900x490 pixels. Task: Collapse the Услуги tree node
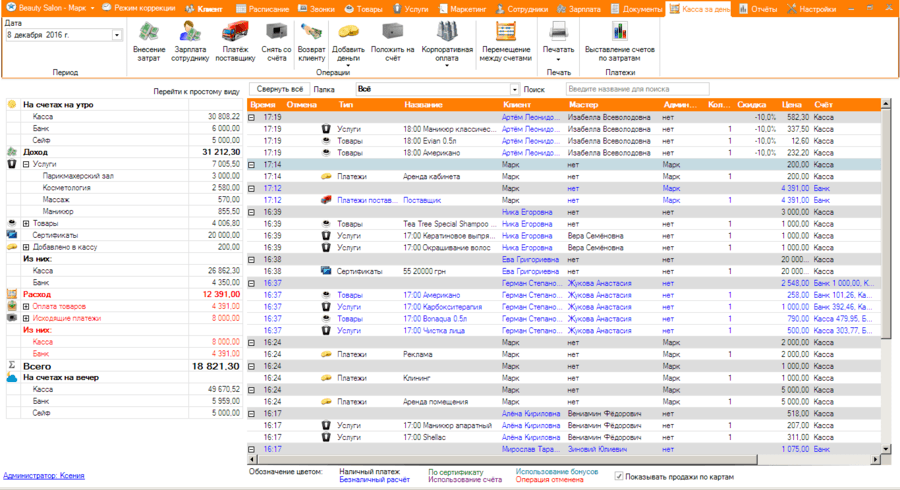coord(26,164)
